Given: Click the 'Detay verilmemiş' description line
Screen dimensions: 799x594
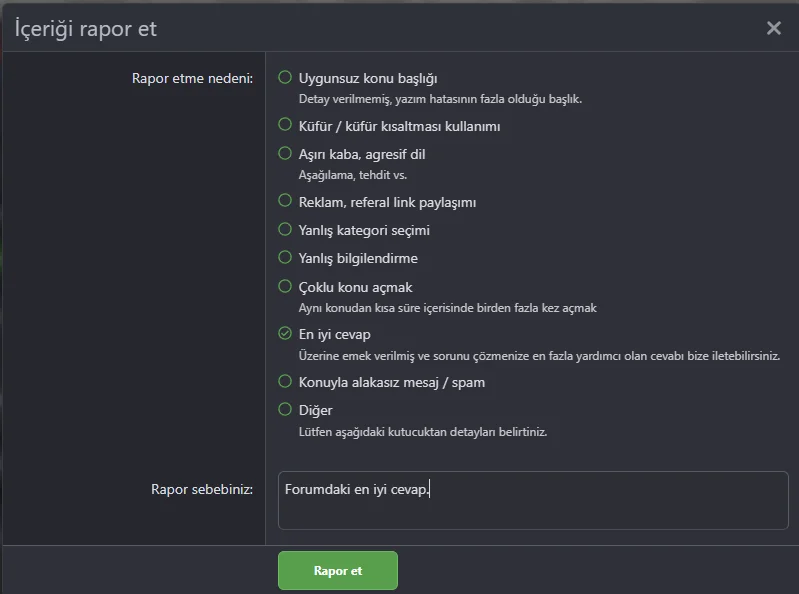Looking at the screenshot, I should tap(440, 99).
